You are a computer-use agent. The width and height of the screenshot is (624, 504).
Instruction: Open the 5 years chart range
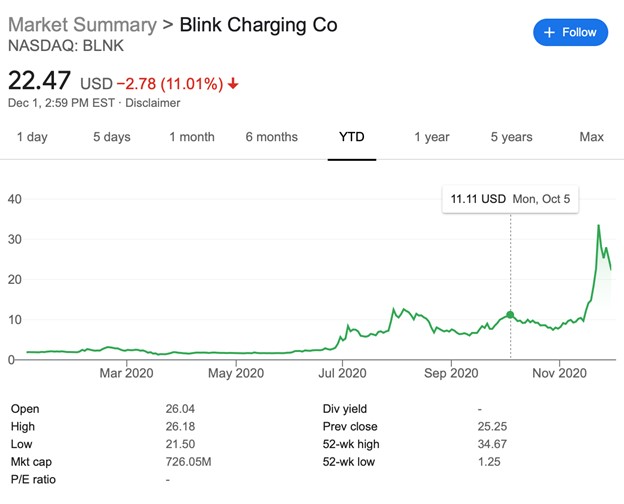(x=511, y=137)
